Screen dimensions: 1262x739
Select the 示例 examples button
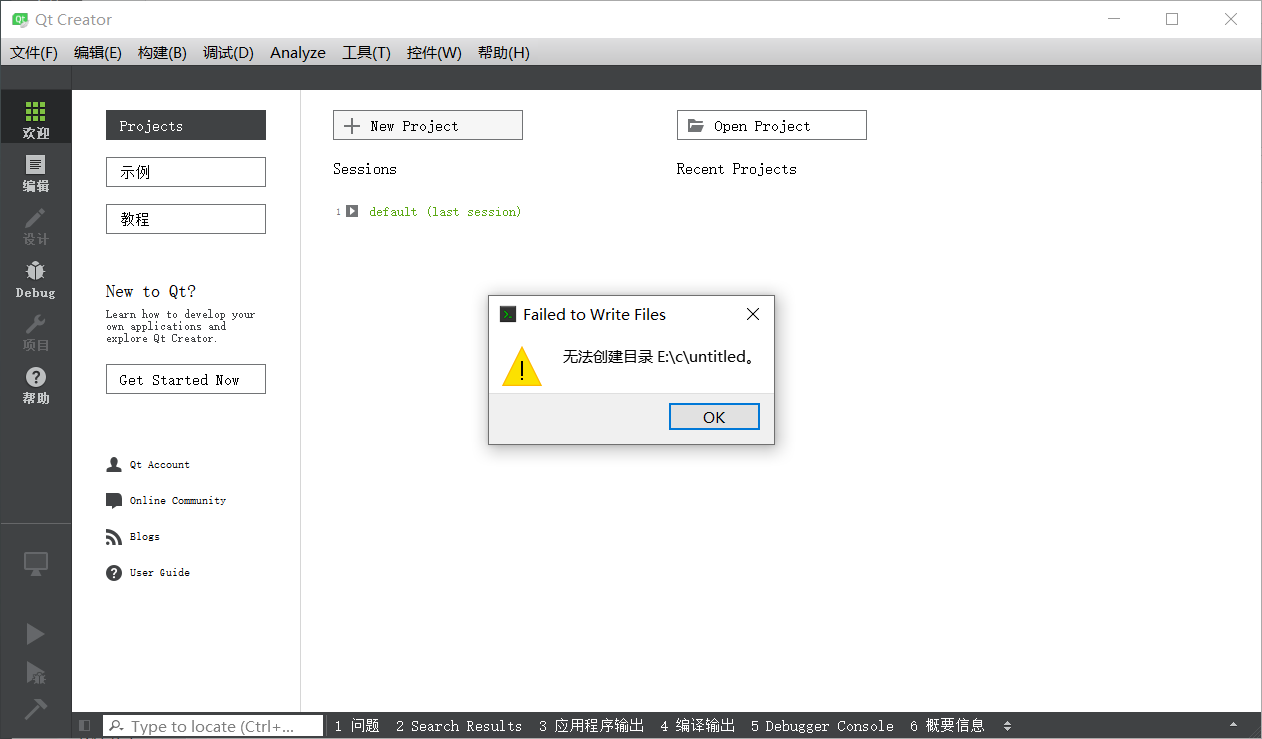pyautogui.click(x=186, y=172)
